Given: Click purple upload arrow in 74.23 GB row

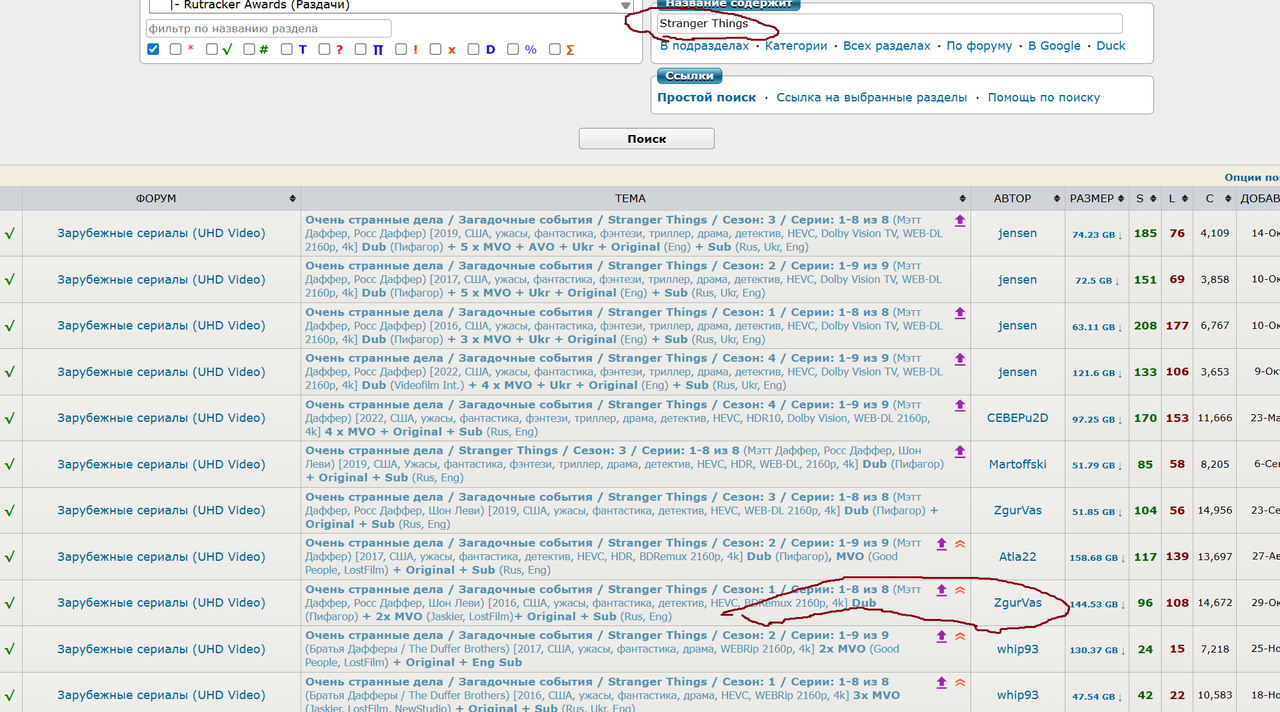Looking at the screenshot, I should 960,220.
